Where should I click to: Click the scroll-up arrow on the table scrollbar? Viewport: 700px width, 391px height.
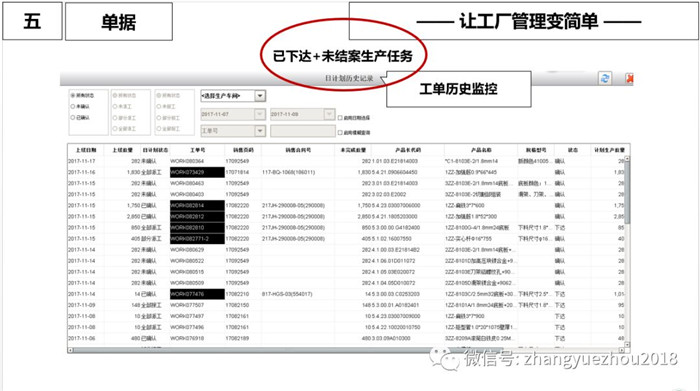(627, 158)
